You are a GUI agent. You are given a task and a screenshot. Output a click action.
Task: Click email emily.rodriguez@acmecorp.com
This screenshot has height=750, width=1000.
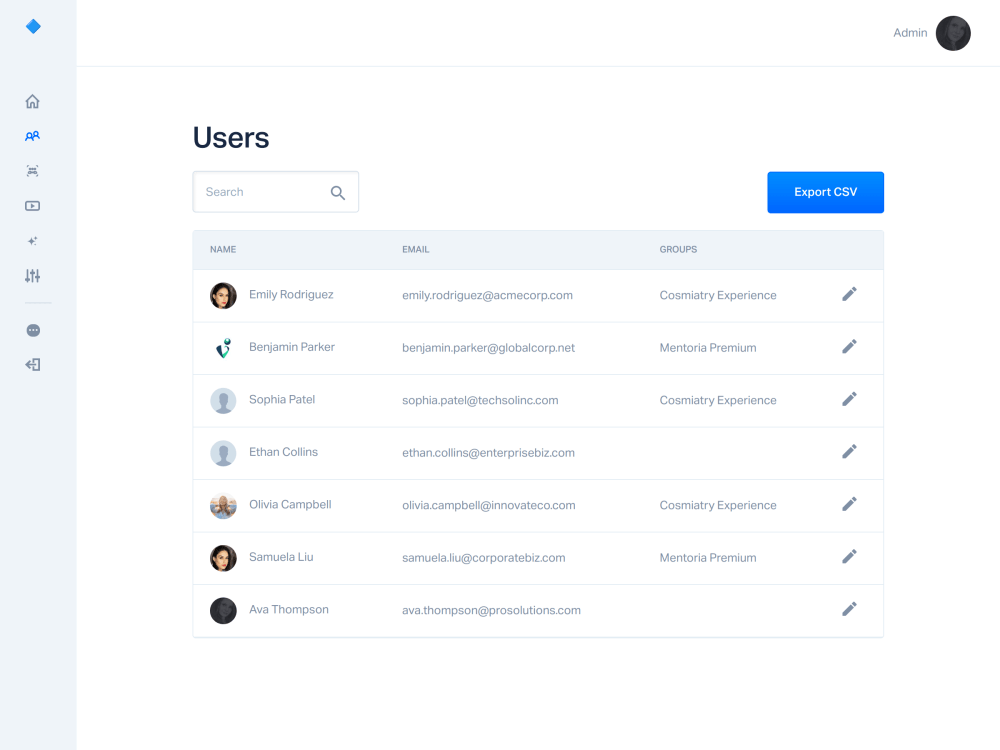point(487,295)
